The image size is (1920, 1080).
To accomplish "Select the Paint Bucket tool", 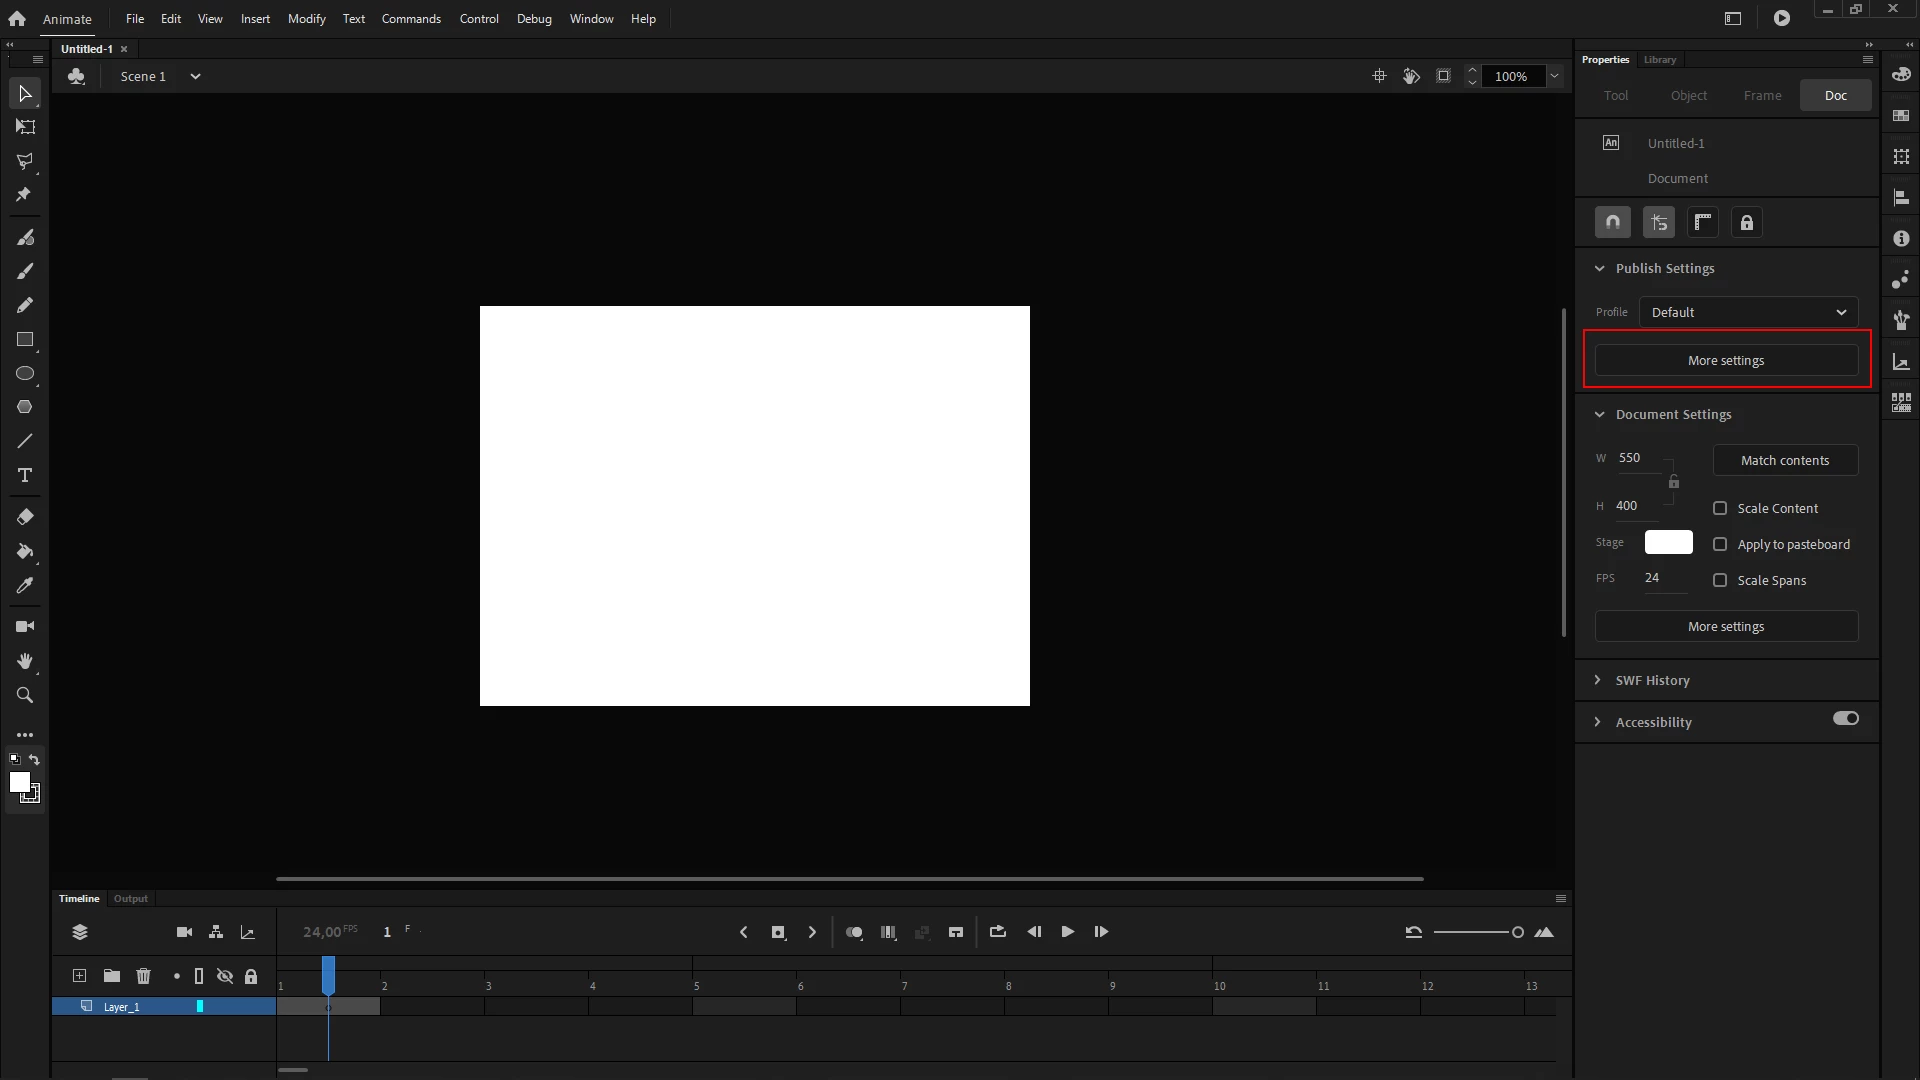I will (25, 551).
